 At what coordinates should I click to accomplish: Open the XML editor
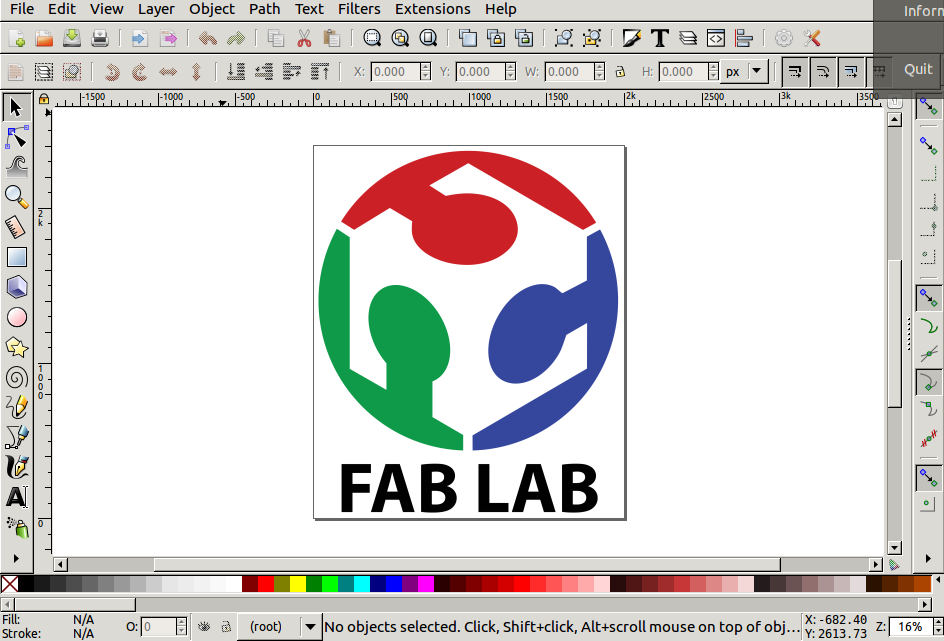(716, 39)
